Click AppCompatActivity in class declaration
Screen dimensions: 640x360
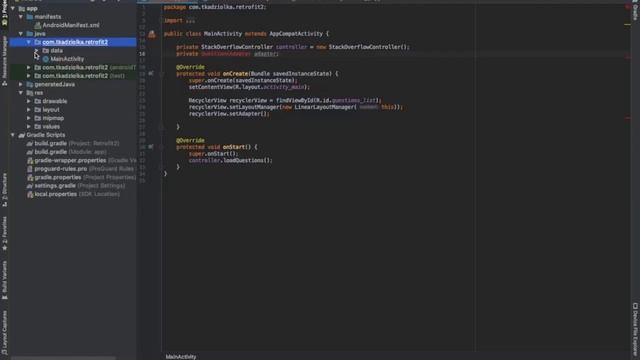(x=296, y=34)
